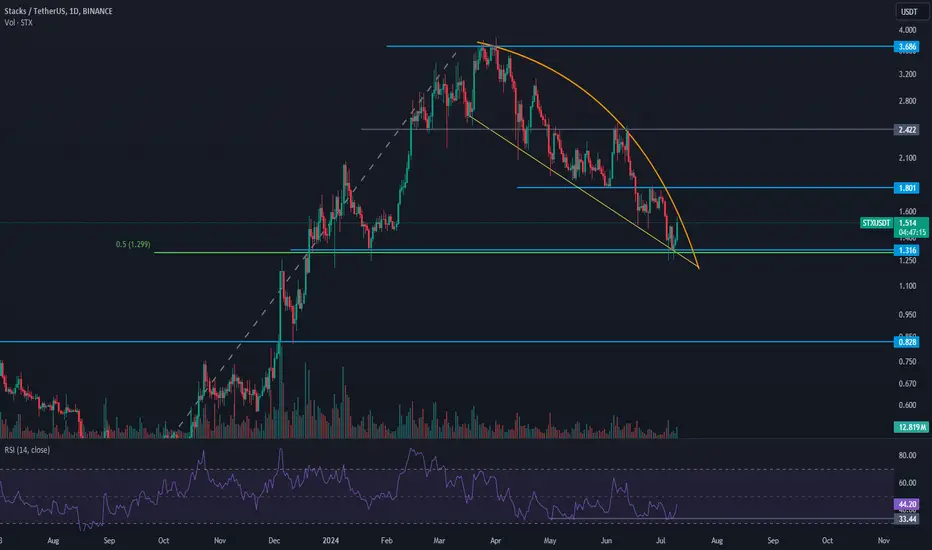The width and height of the screenshot is (932, 550).
Task: Click the 0.950 price axis tick
Action: tap(907, 315)
